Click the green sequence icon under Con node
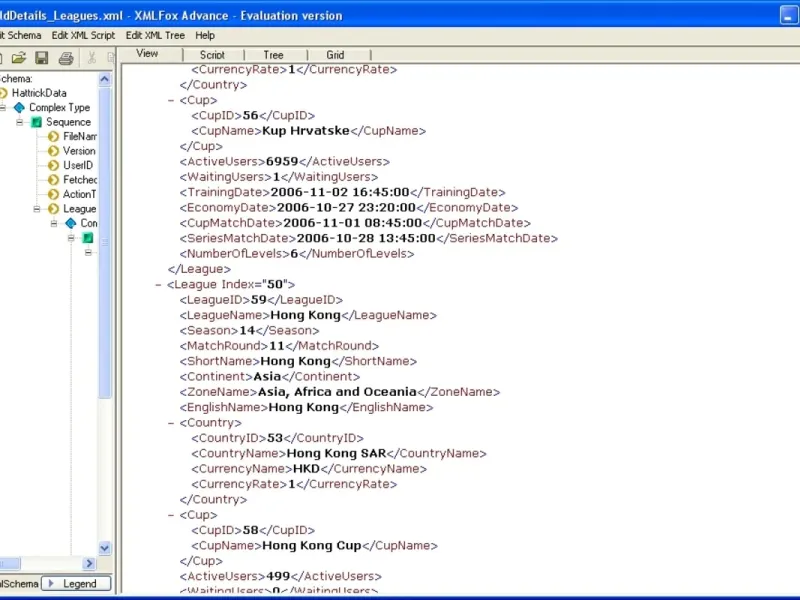 (x=88, y=238)
